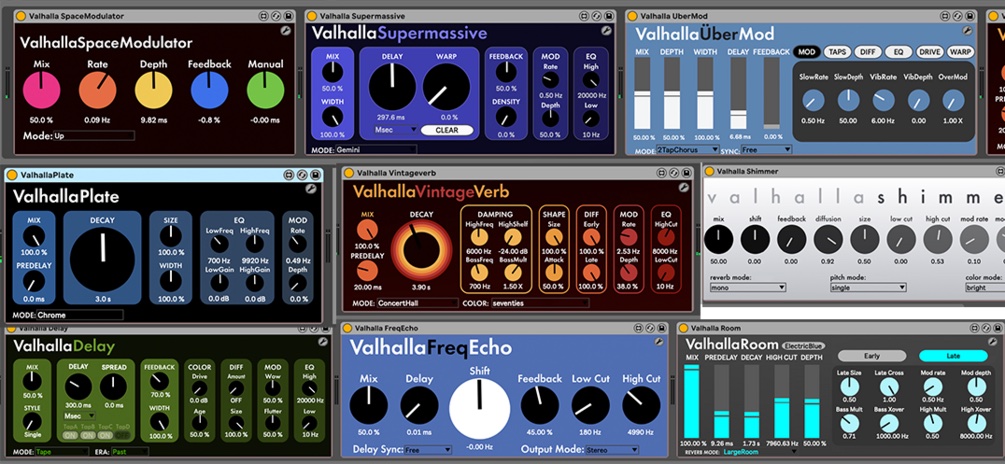Viewport: 1005px width, 464px height.
Task: Click Vintageverb title bar rectangle-arrows icon
Action: [x=661, y=172]
